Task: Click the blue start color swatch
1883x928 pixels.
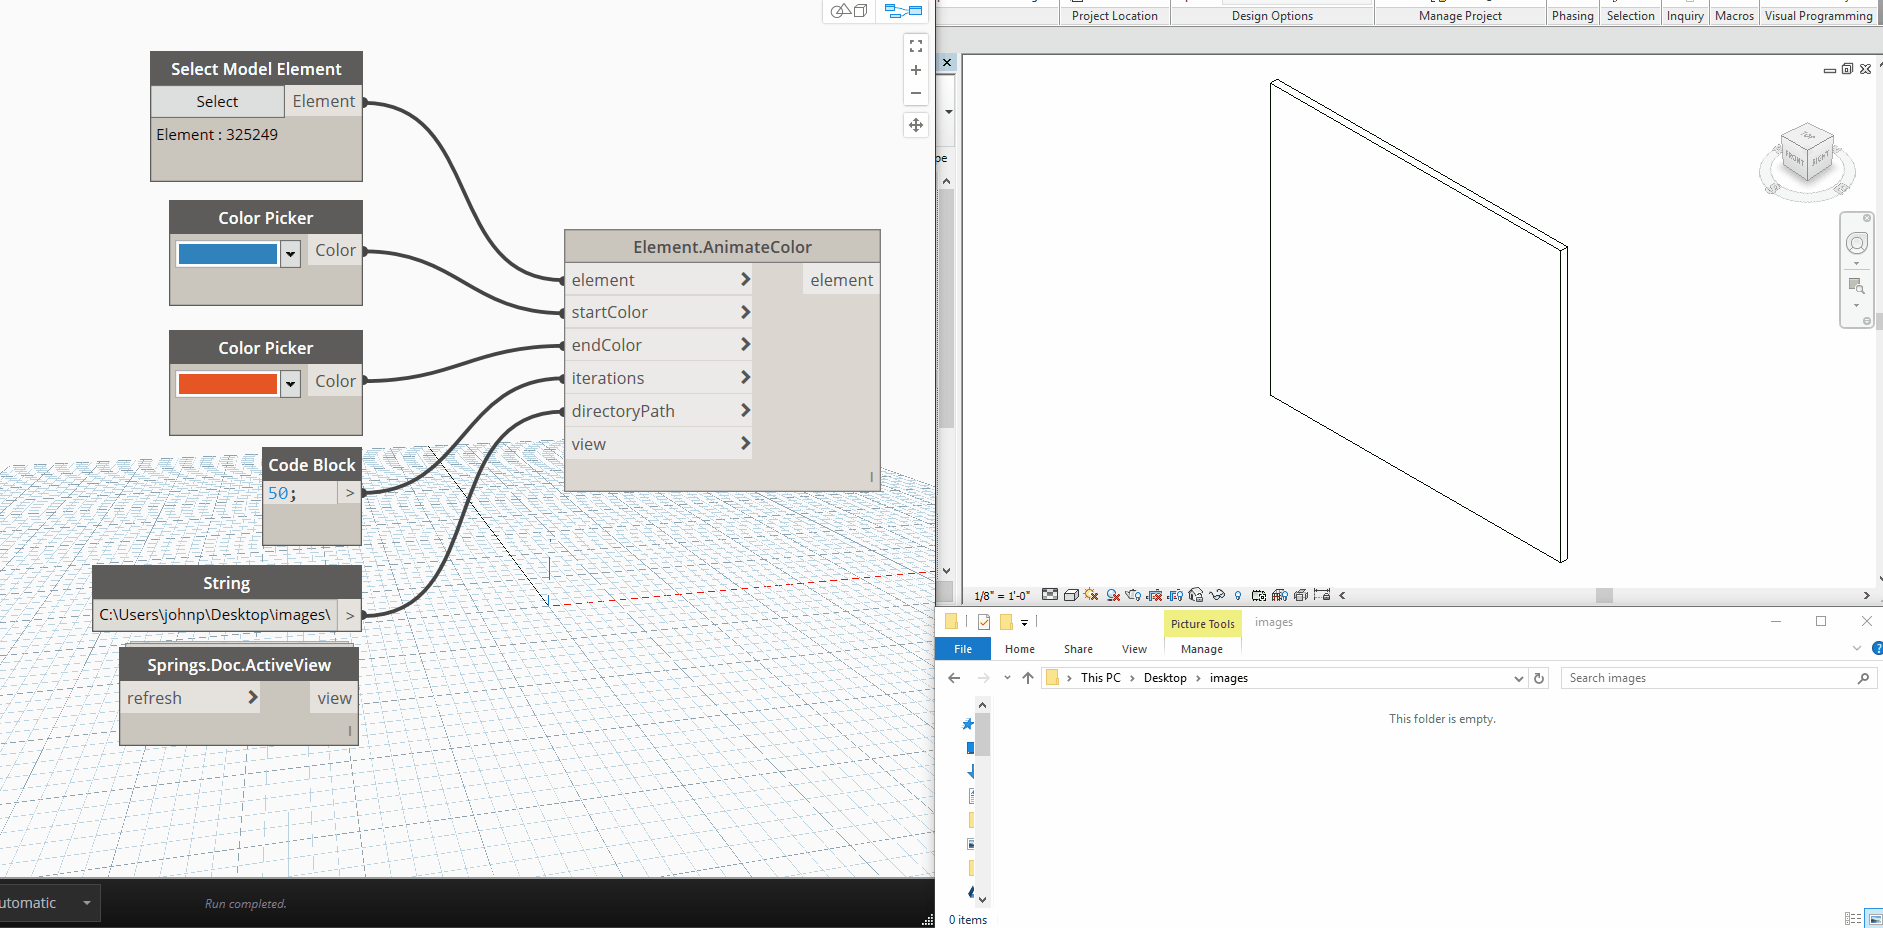Action: (227, 254)
